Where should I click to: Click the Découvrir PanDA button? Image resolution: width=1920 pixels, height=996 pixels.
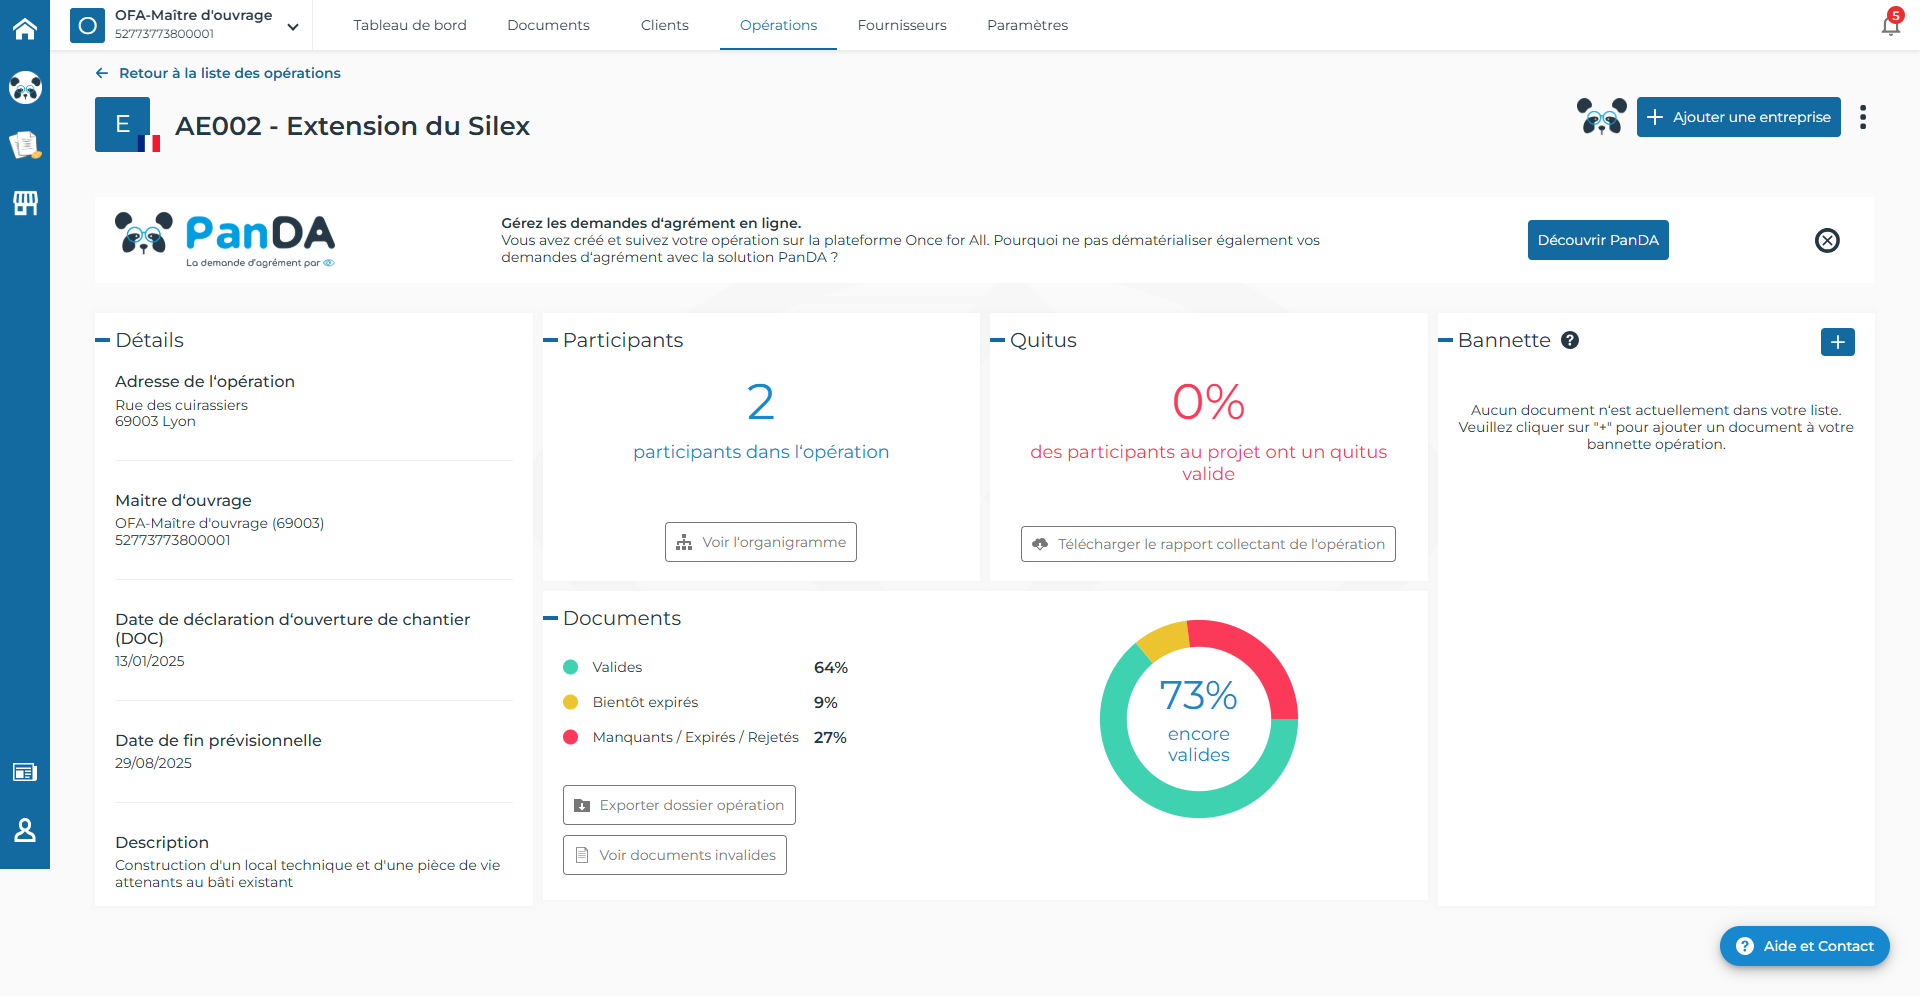(1598, 240)
